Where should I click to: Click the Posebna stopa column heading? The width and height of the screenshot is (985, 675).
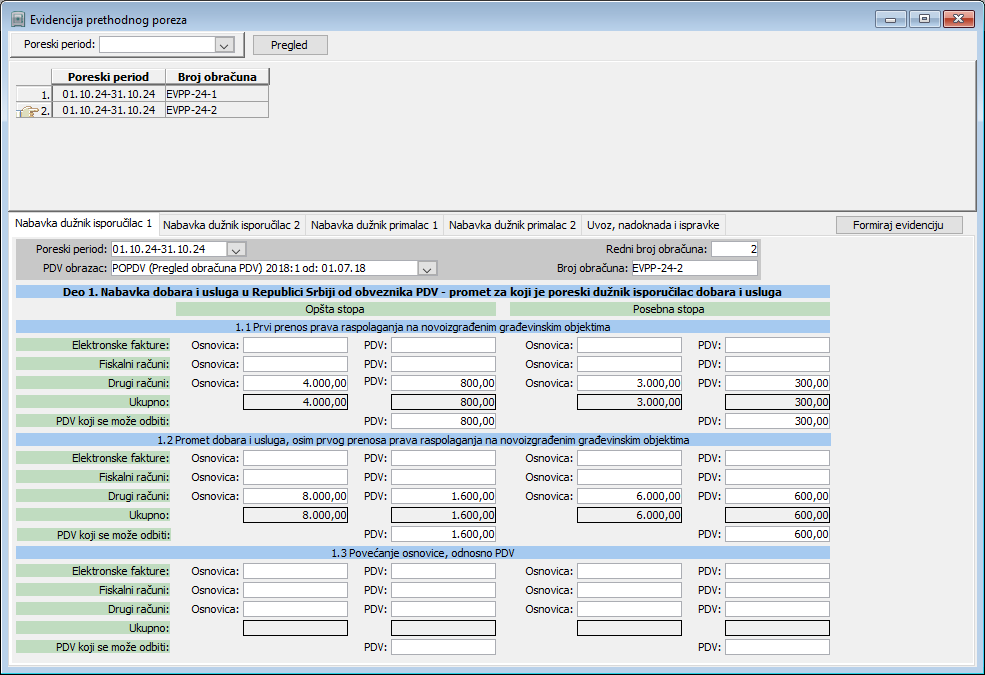(669, 309)
